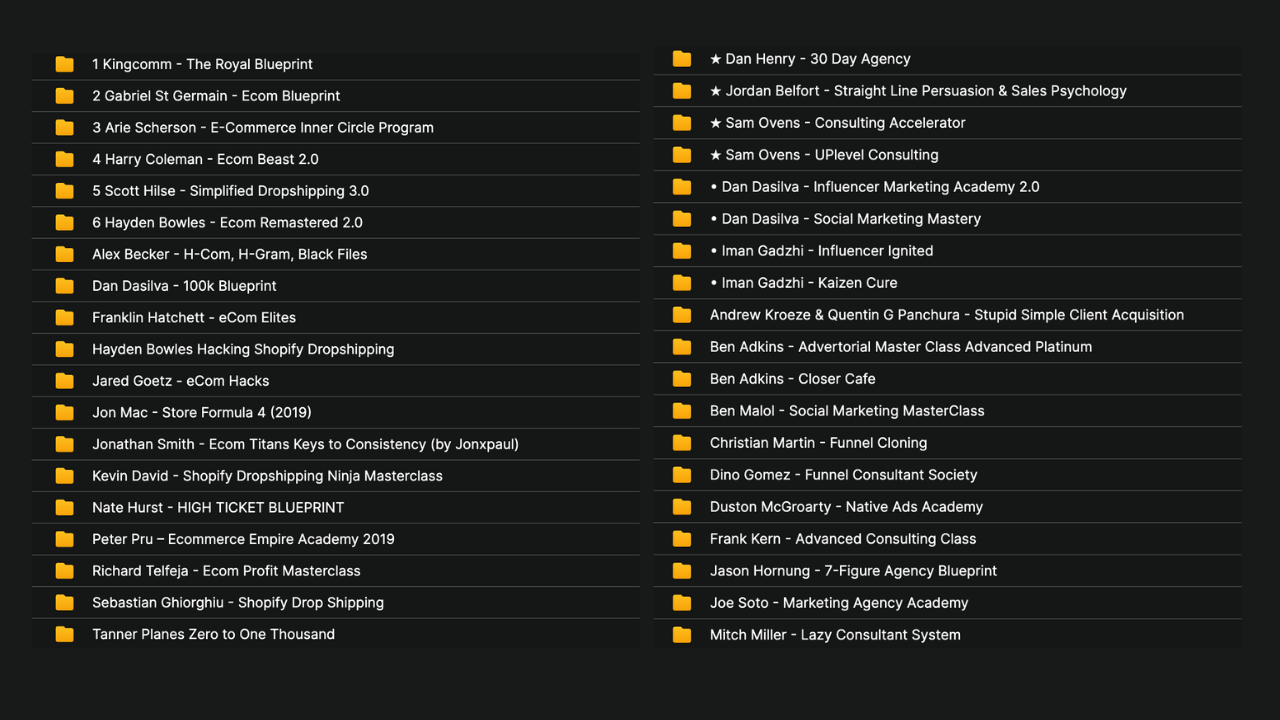Open "Jason Hornung - 7-Figure Agency Blueprint" text

coord(853,571)
